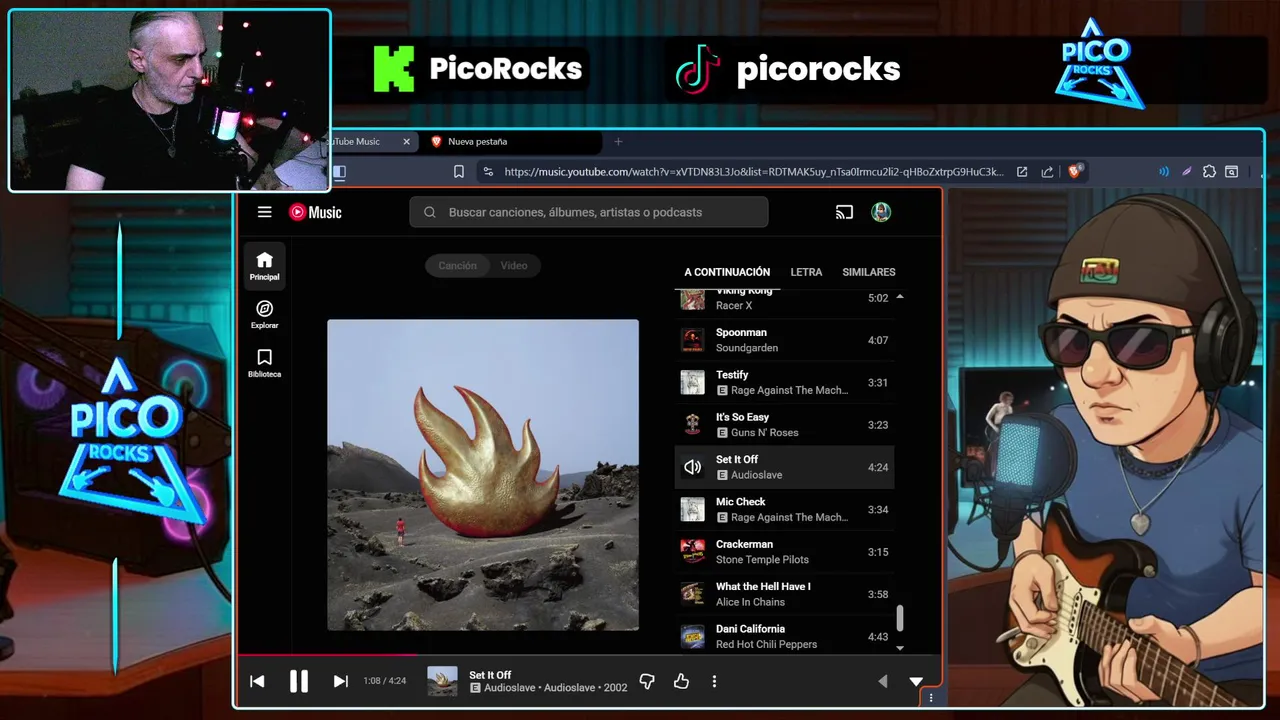Screen dimensions: 1280x720
Task: Click the queue scroll up arrow
Action: pos(899,297)
